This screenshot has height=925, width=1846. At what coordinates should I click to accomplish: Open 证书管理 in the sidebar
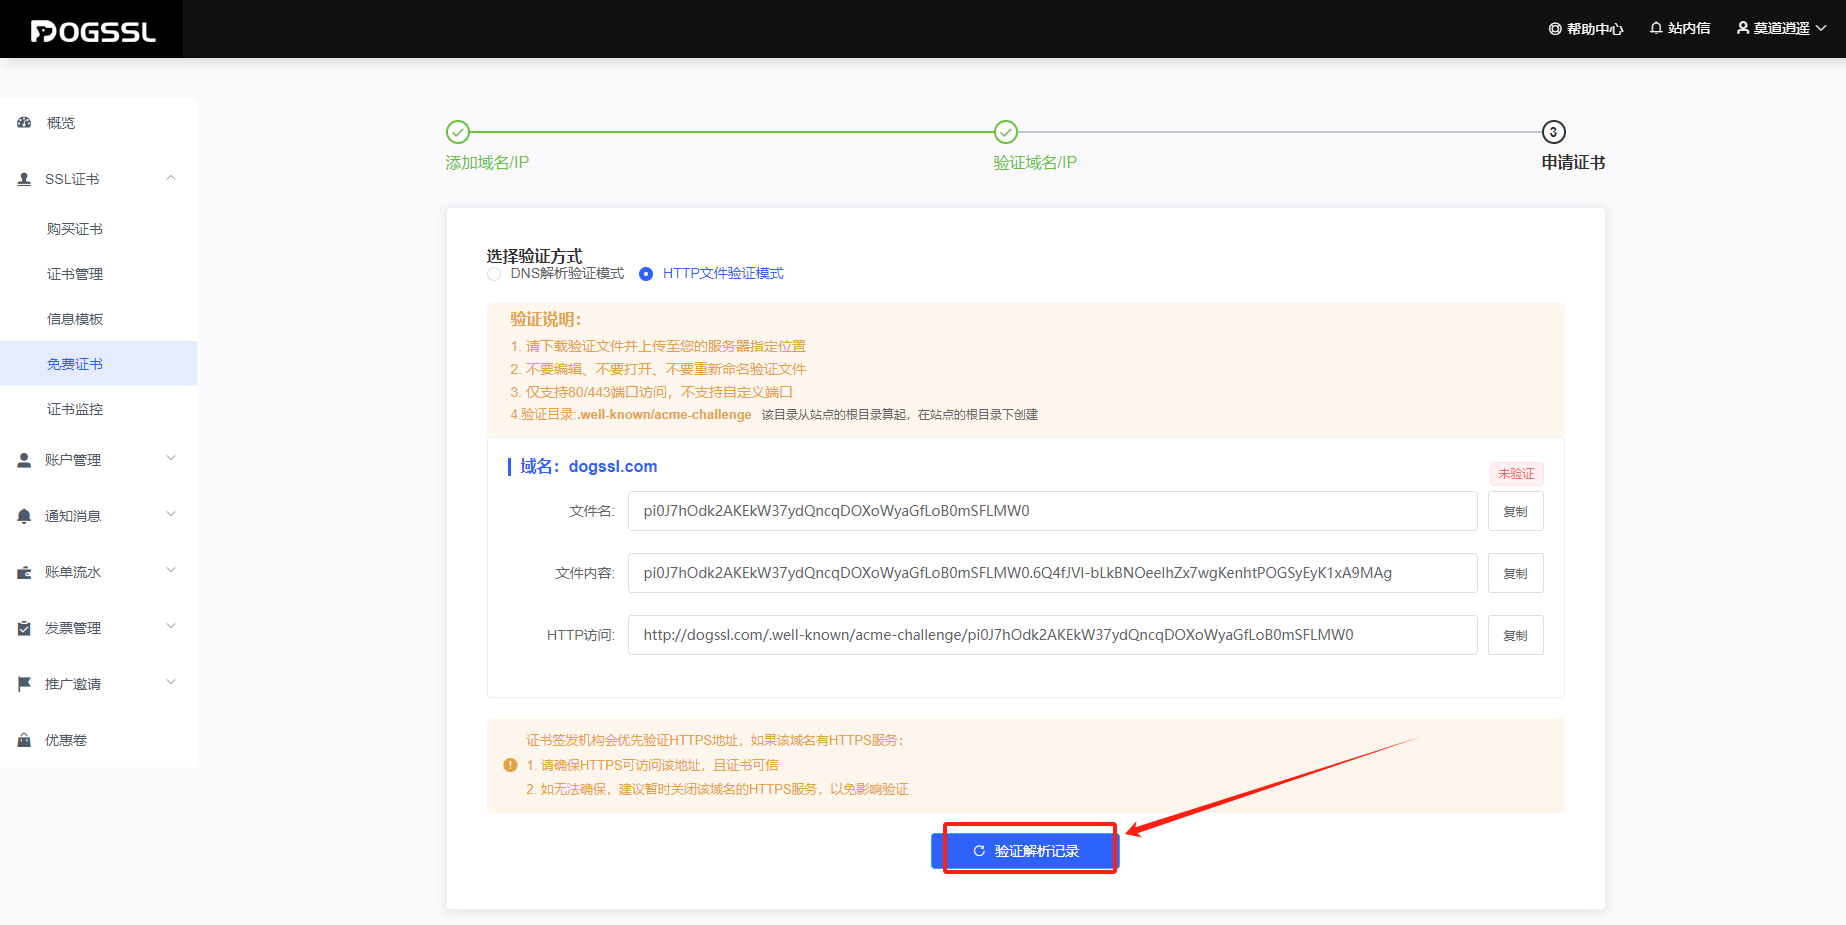(98, 274)
